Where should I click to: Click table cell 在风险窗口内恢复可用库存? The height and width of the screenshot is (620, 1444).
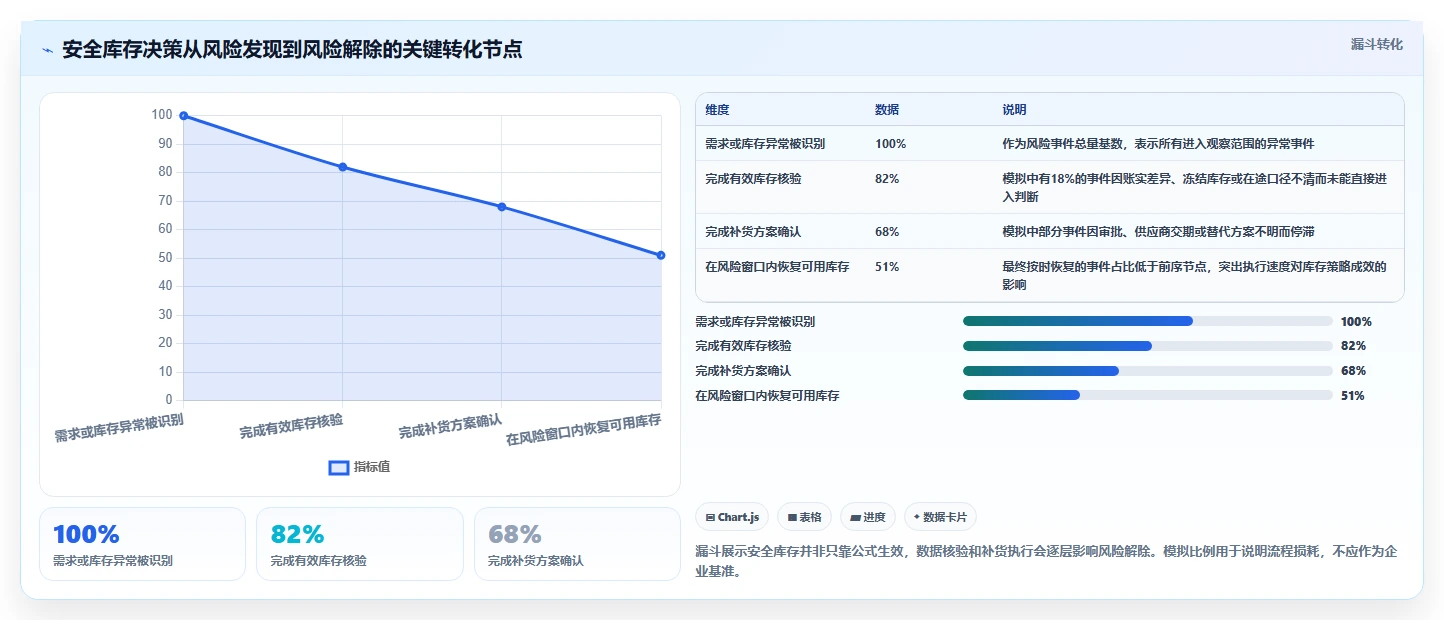pyautogui.click(x=777, y=267)
